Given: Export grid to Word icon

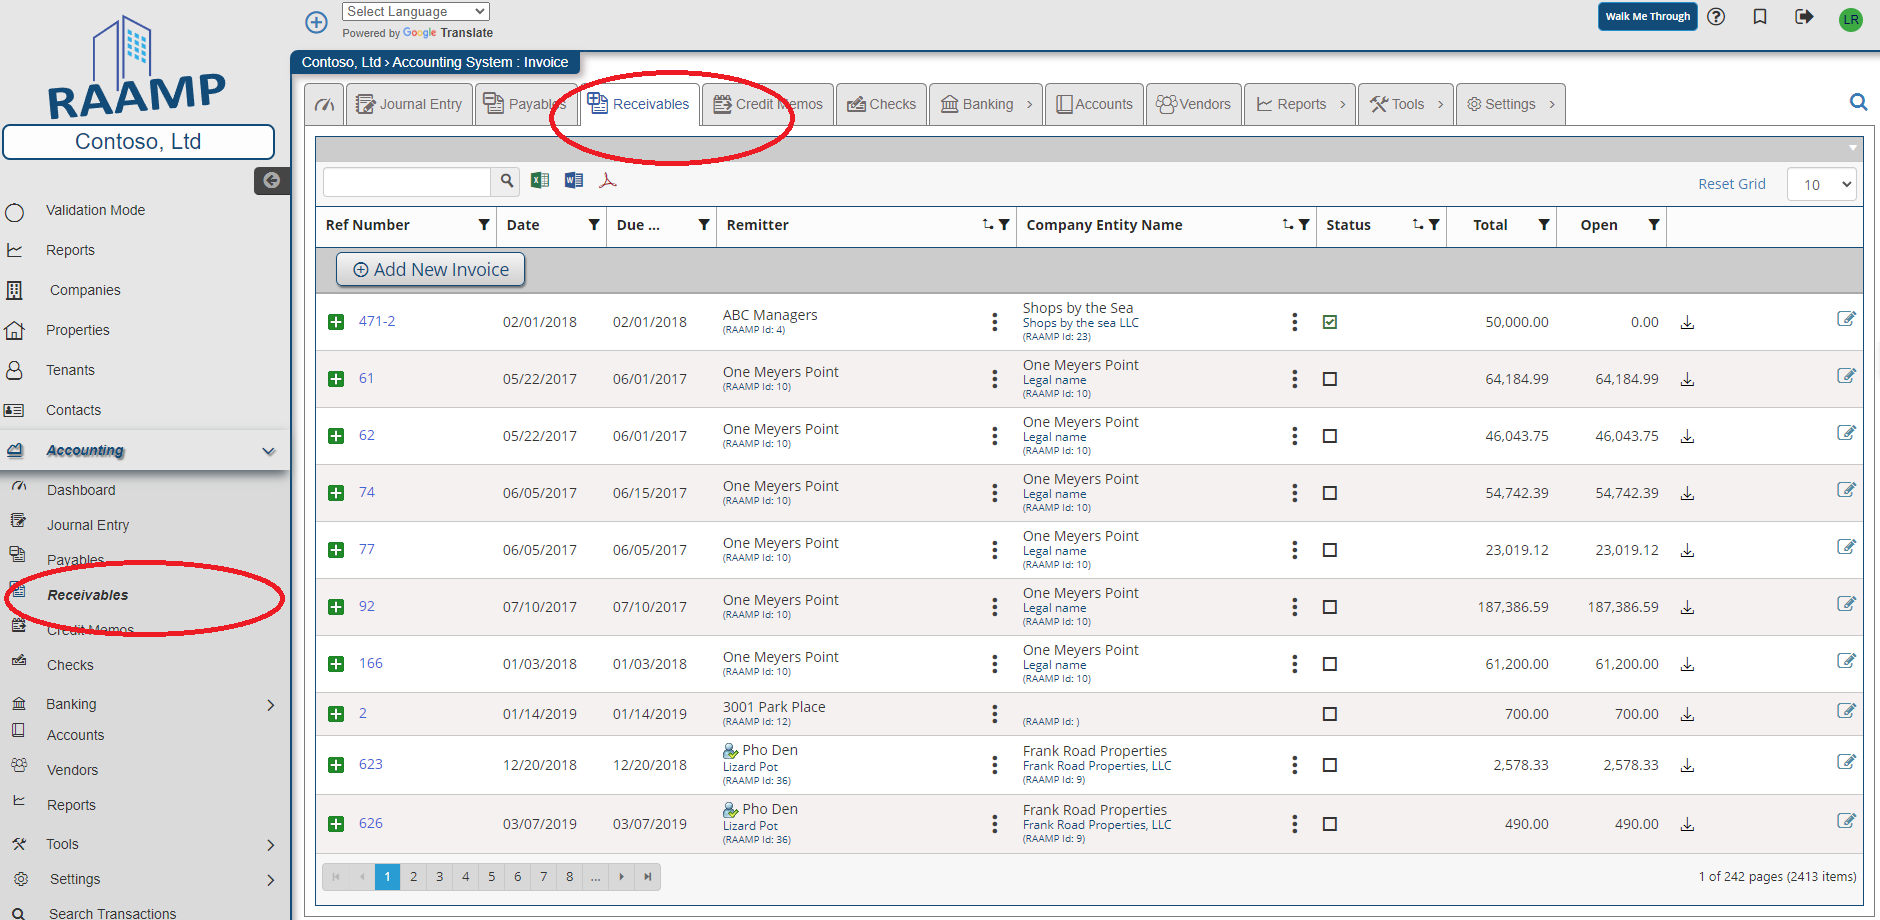Looking at the screenshot, I should [574, 180].
